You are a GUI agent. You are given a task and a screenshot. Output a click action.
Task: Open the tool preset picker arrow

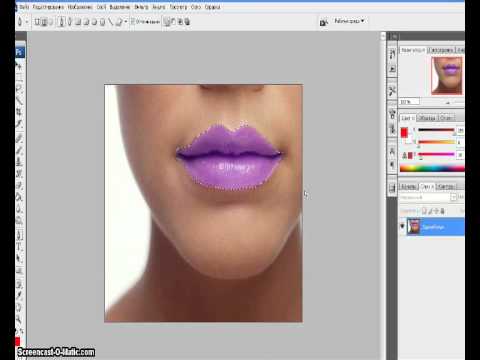[27, 22]
